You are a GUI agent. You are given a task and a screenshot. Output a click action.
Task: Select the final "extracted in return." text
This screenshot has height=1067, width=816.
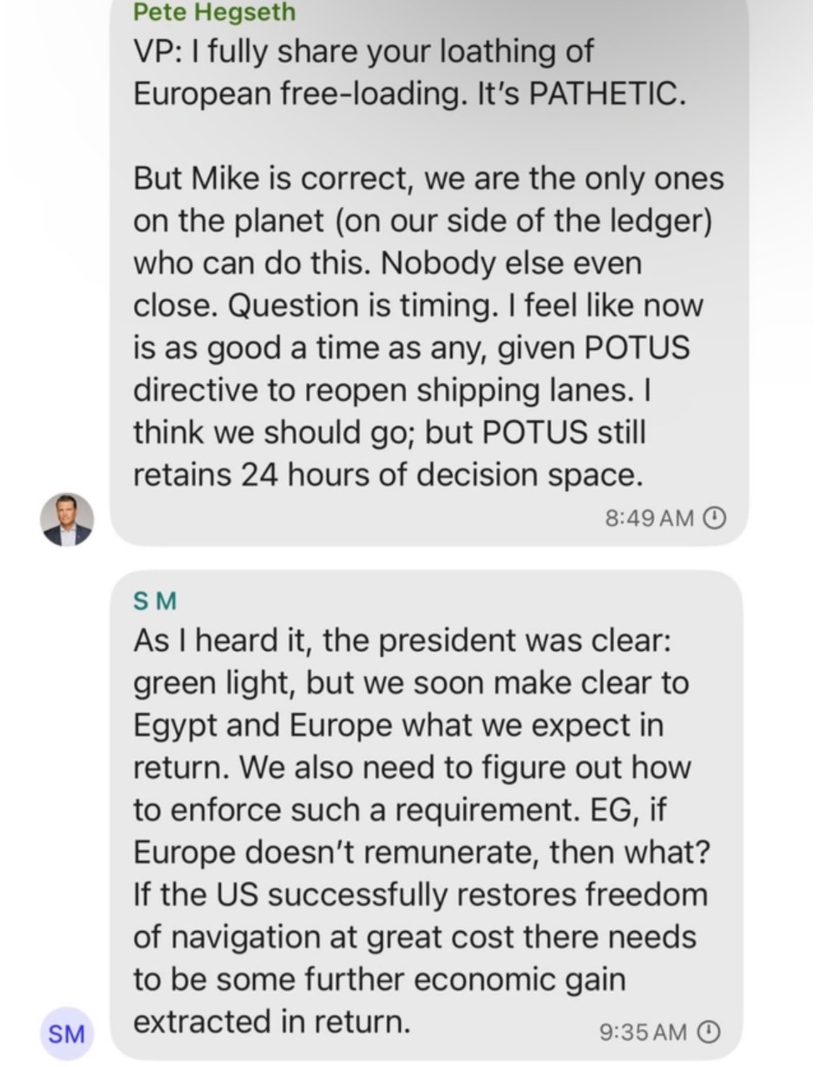[x=272, y=1021]
